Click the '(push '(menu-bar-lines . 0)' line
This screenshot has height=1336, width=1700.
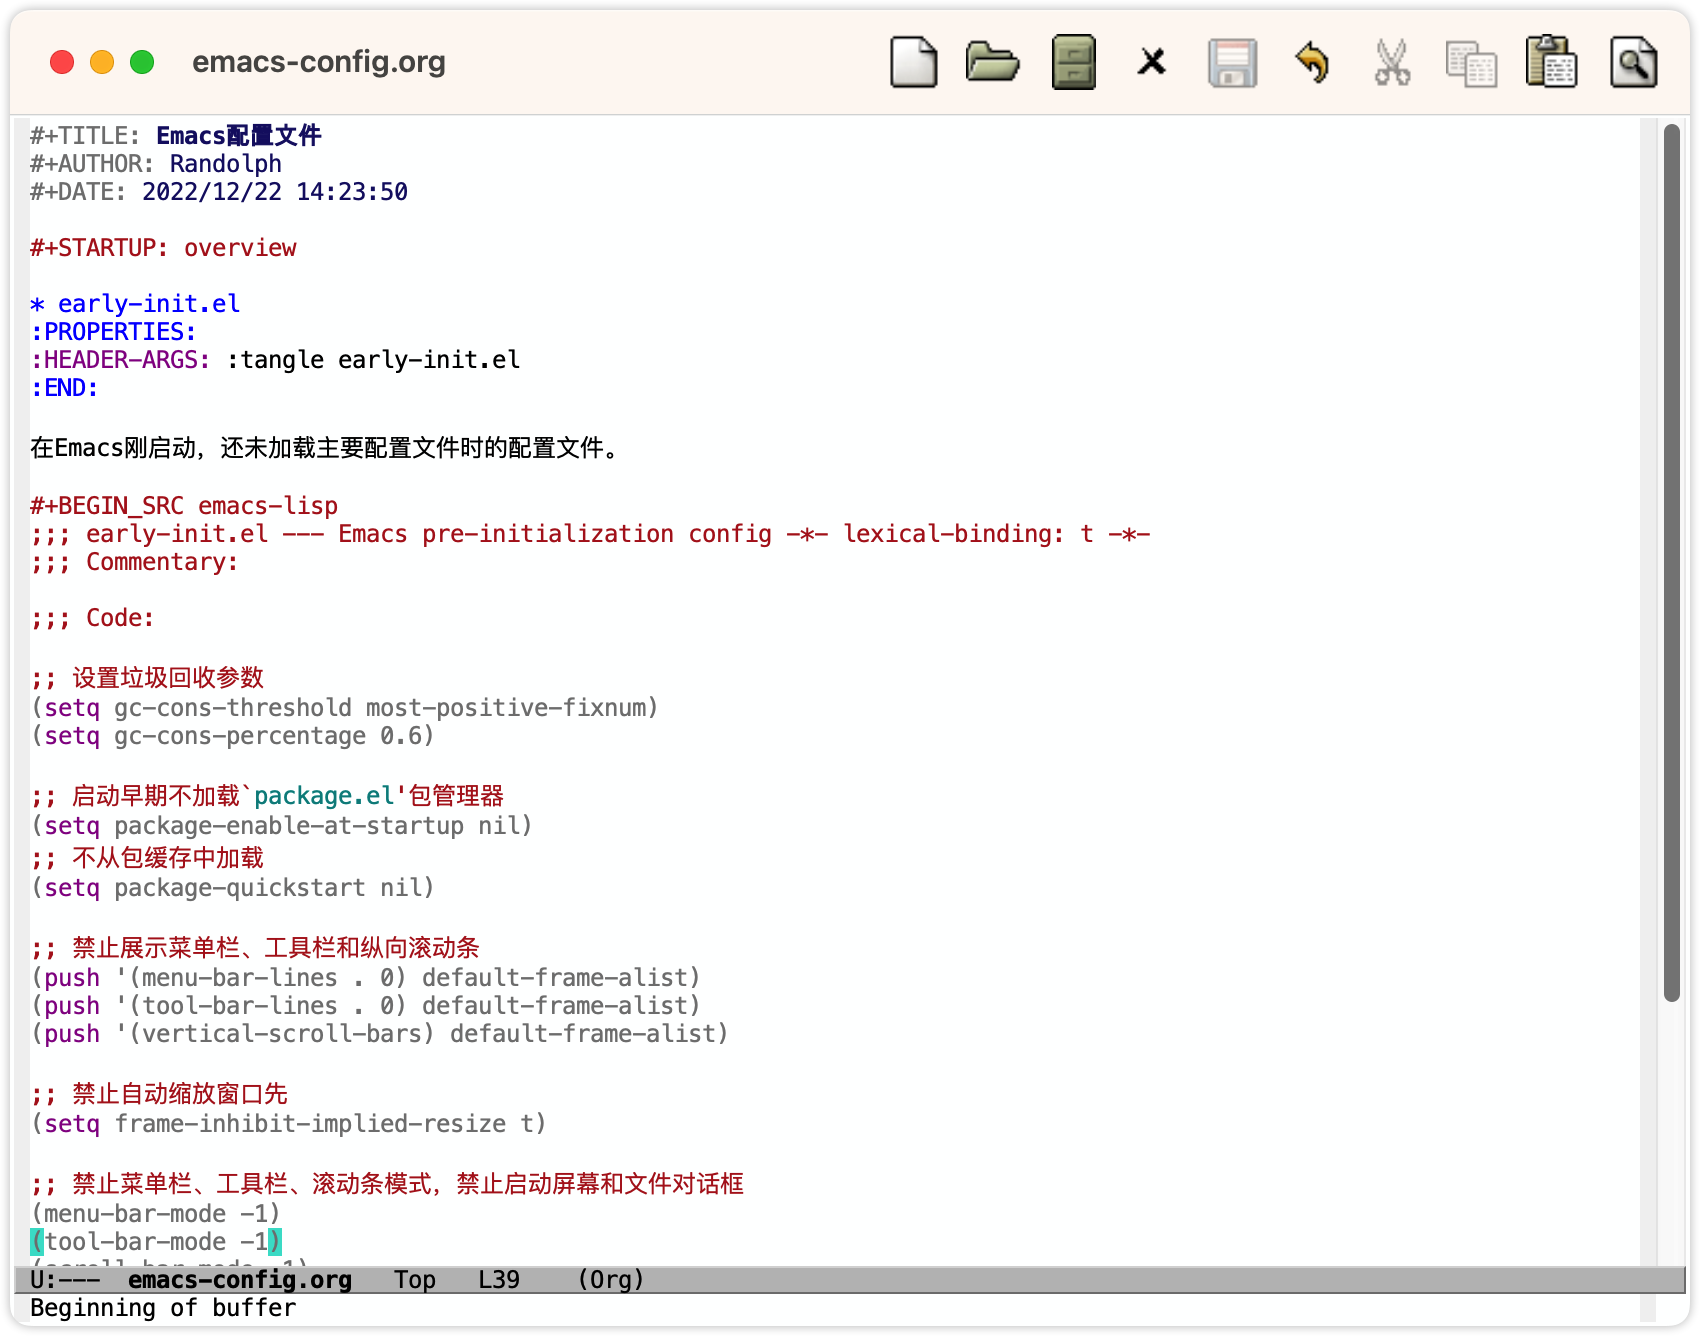coord(366,978)
